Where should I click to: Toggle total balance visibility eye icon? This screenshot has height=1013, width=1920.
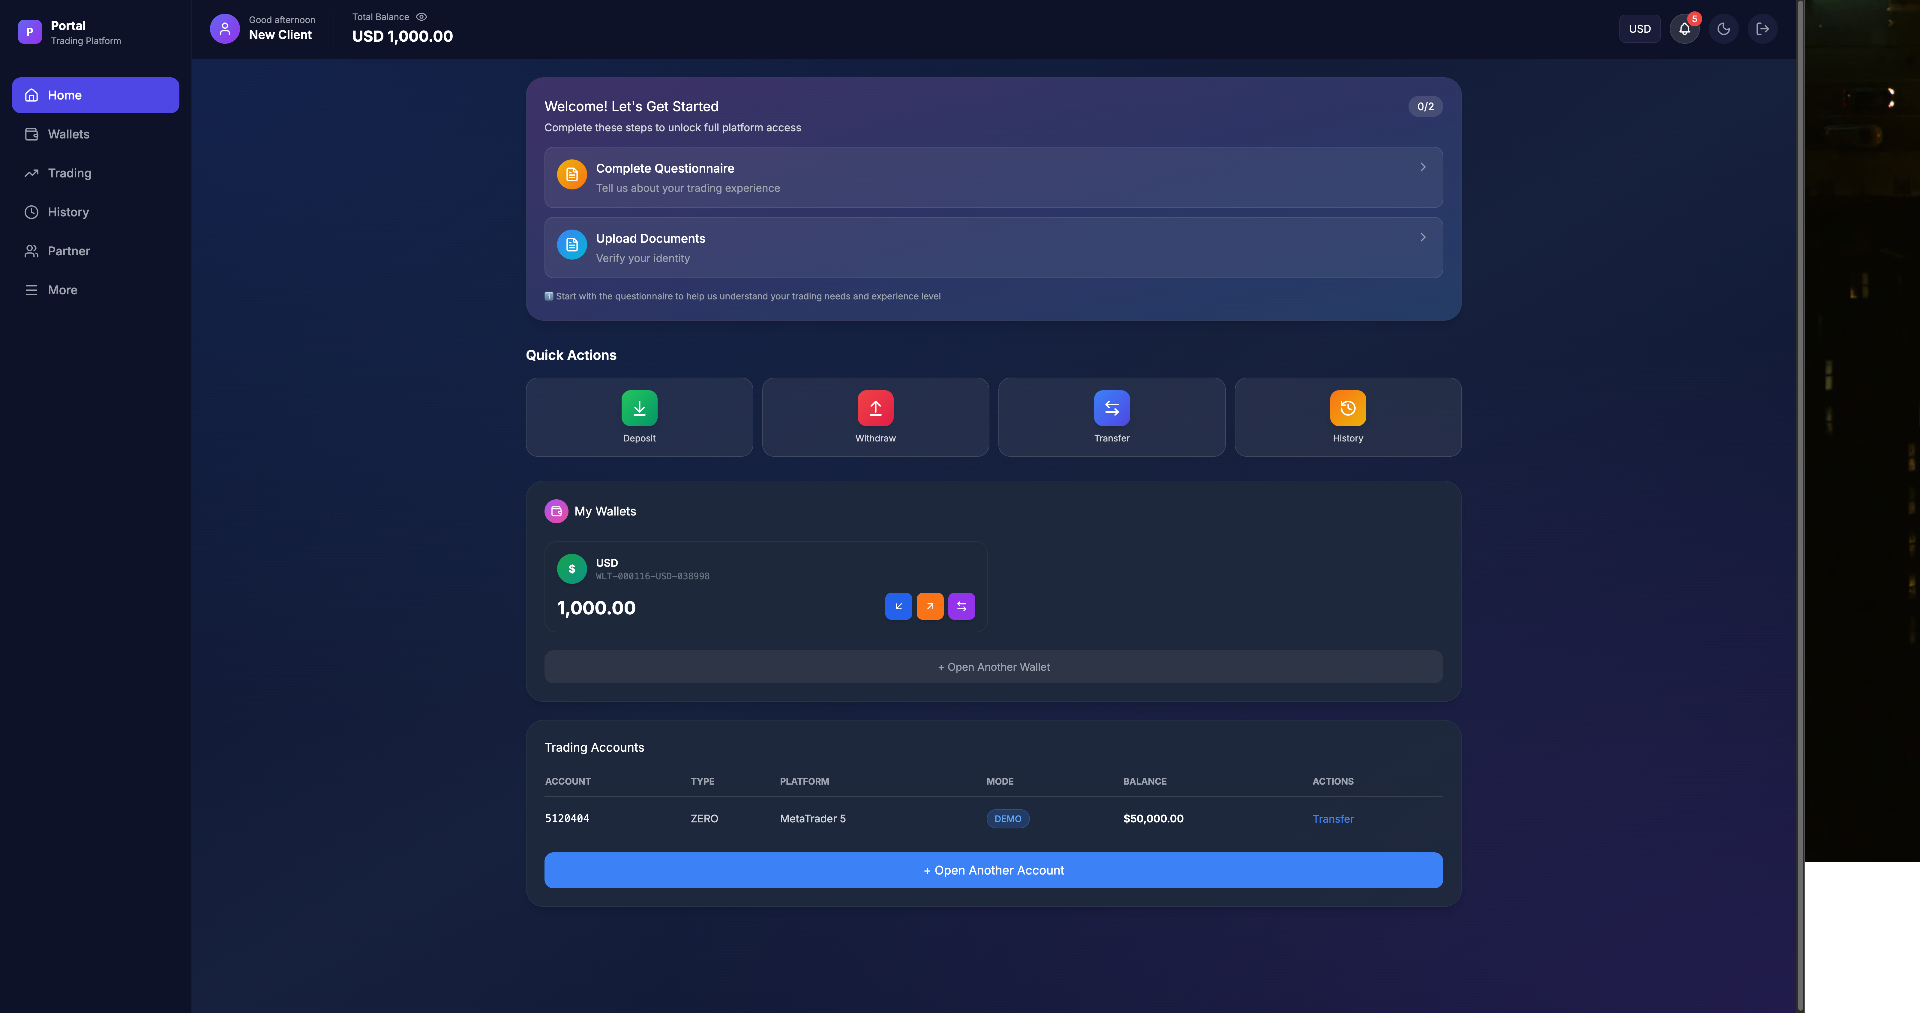coord(421,17)
